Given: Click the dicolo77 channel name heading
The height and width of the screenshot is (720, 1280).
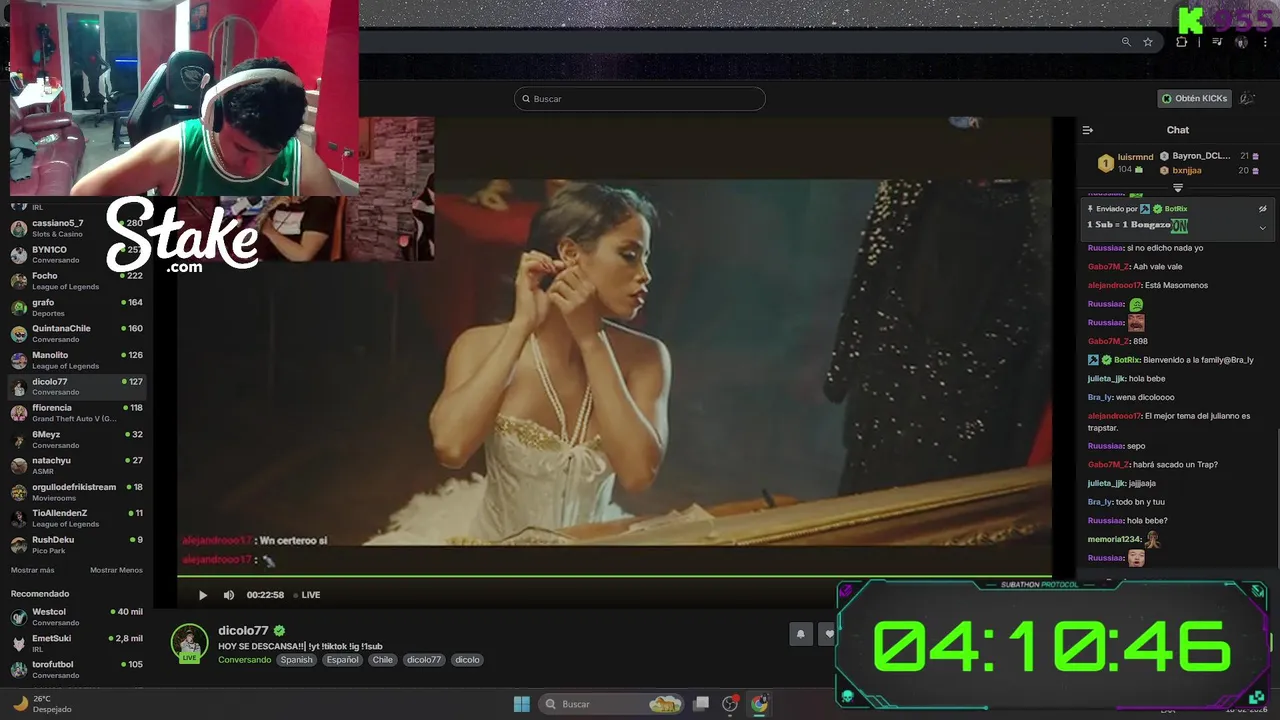Looking at the screenshot, I should pos(244,631).
